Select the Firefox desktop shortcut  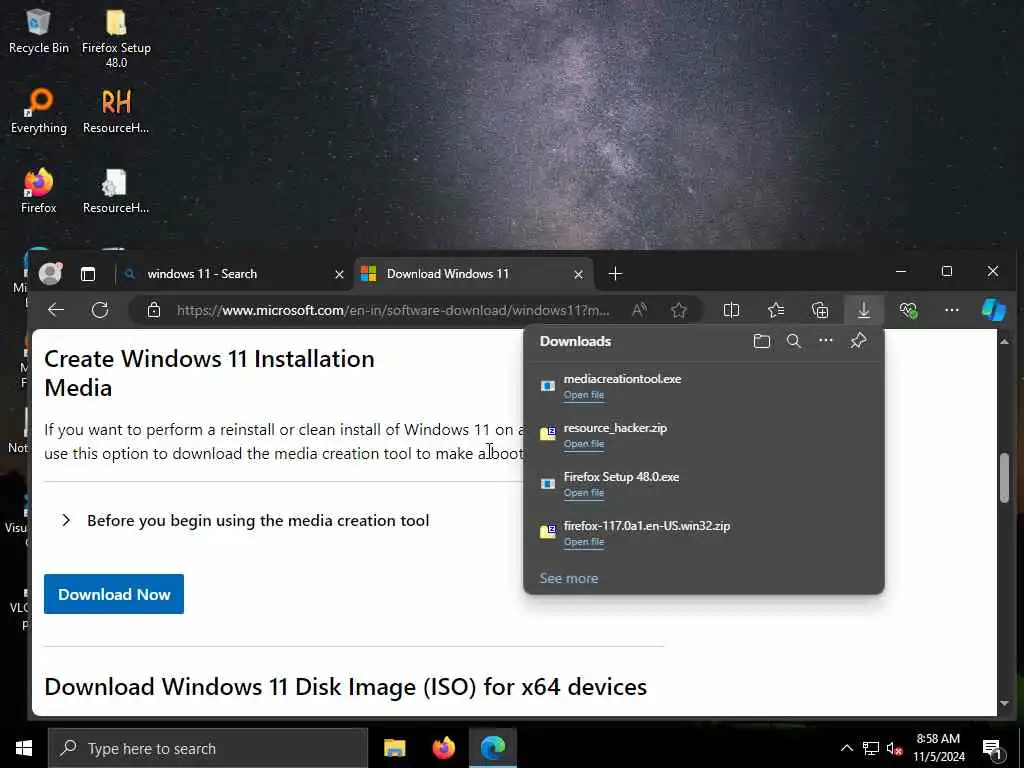39,191
